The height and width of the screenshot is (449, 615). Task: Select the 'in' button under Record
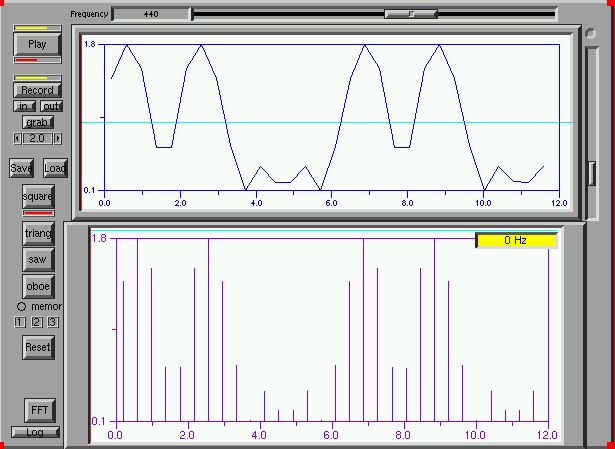tap(24, 106)
